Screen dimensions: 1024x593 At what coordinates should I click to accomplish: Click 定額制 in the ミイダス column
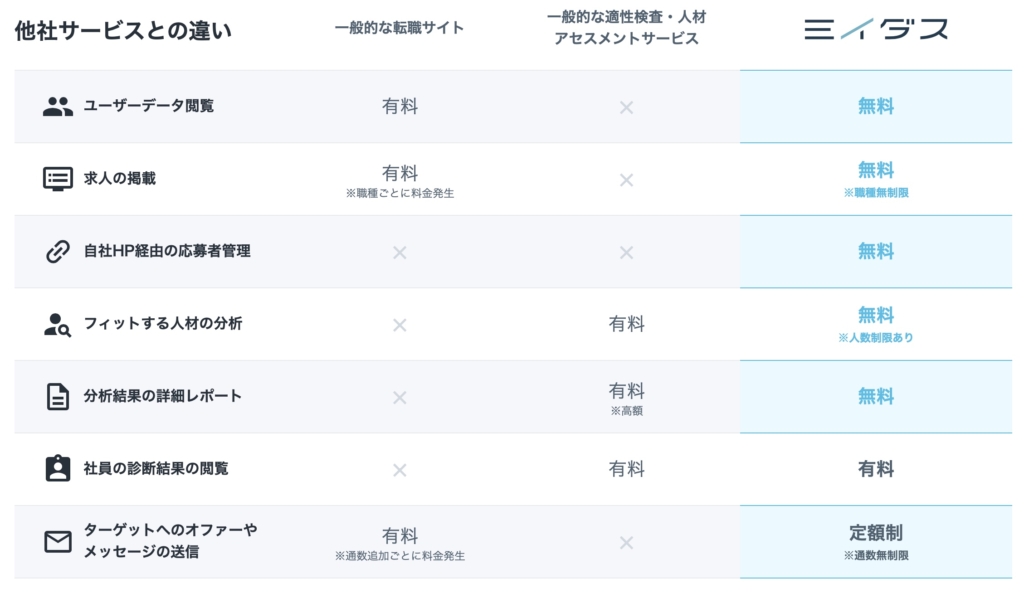(x=876, y=533)
